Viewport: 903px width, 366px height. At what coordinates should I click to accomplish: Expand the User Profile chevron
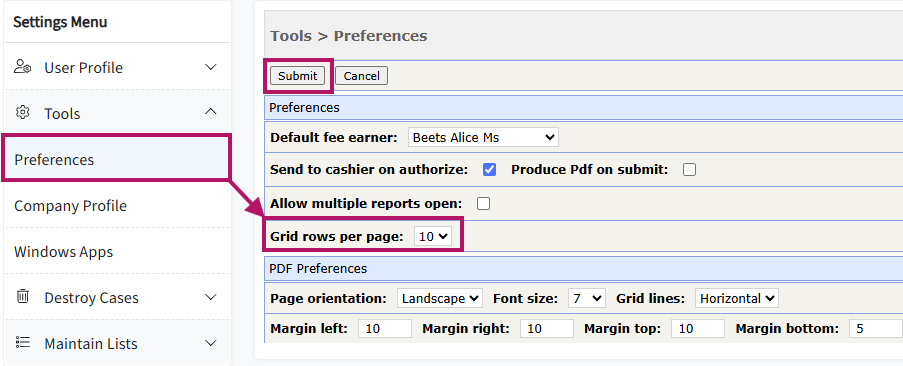coord(211,67)
